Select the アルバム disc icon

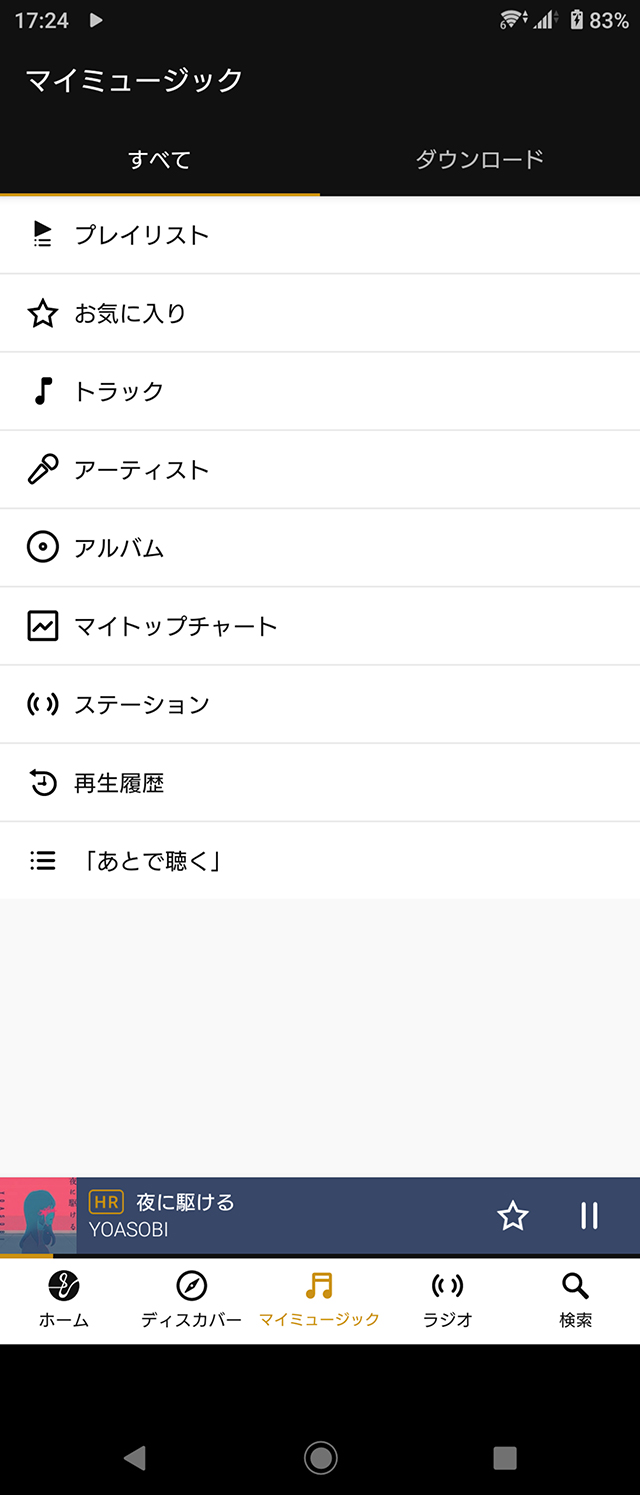(40, 547)
